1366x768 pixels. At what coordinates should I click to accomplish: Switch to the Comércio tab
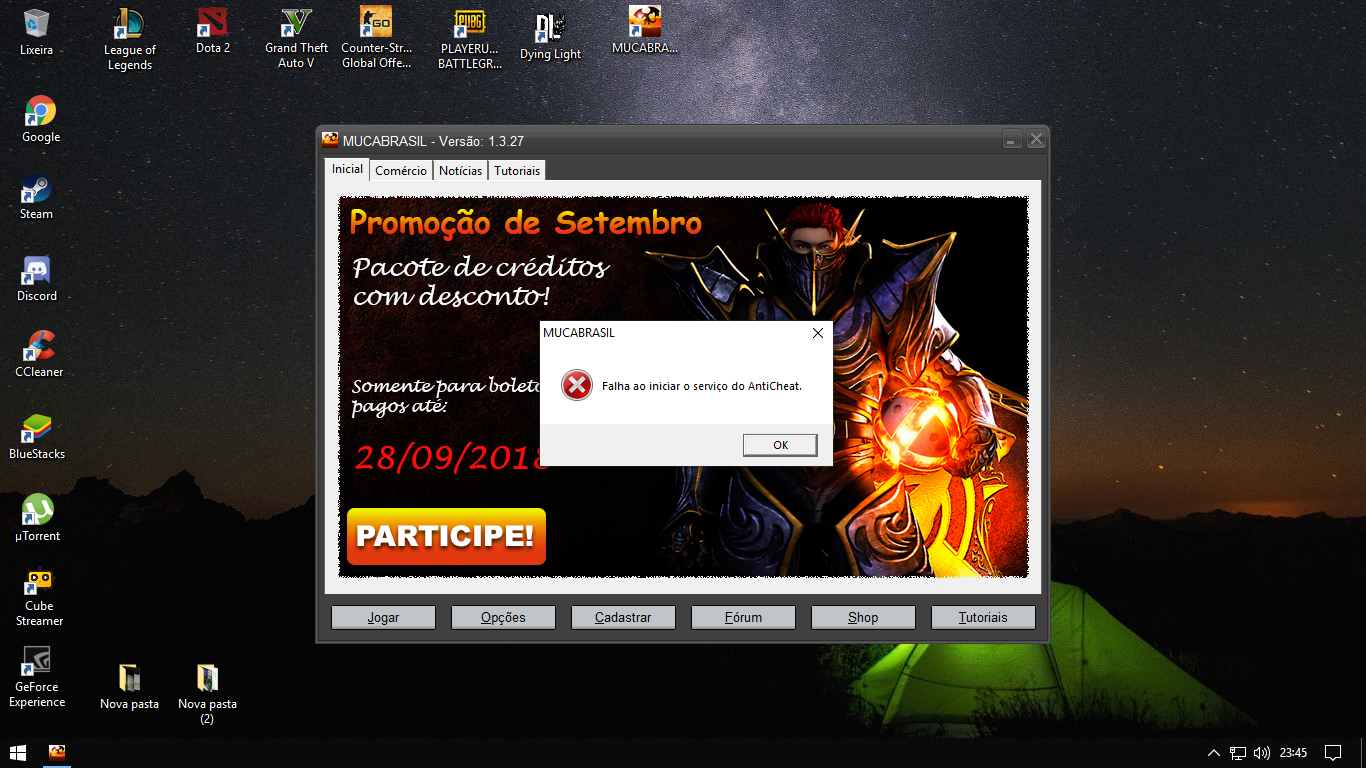pyautogui.click(x=401, y=171)
